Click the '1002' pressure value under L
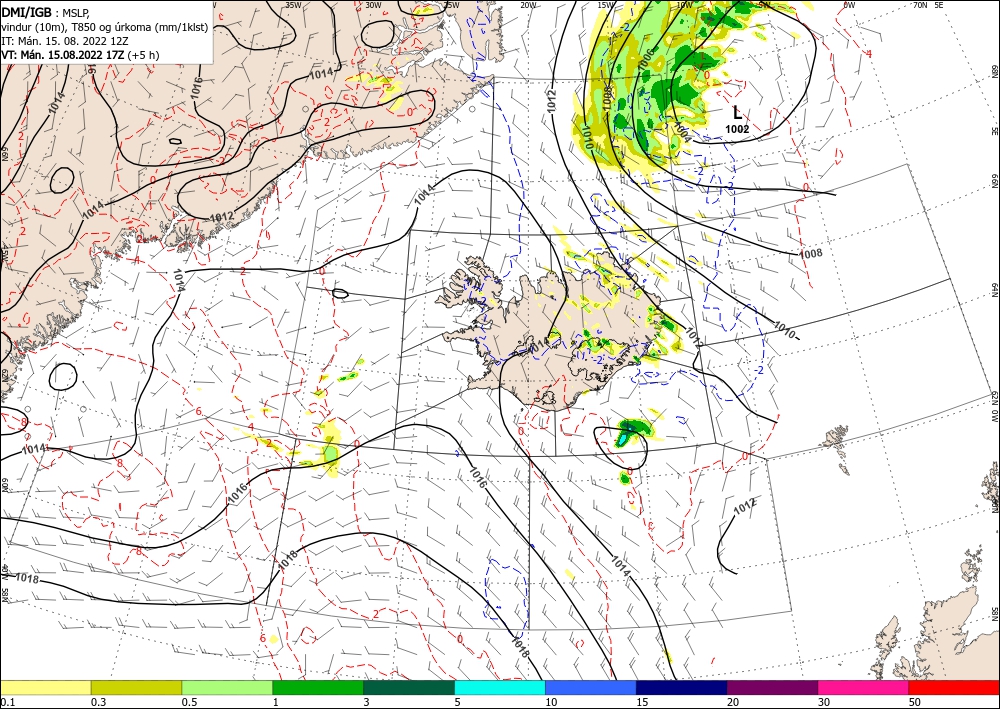Image resolution: width=1000 pixels, height=709 pixels. pos(737,129)
